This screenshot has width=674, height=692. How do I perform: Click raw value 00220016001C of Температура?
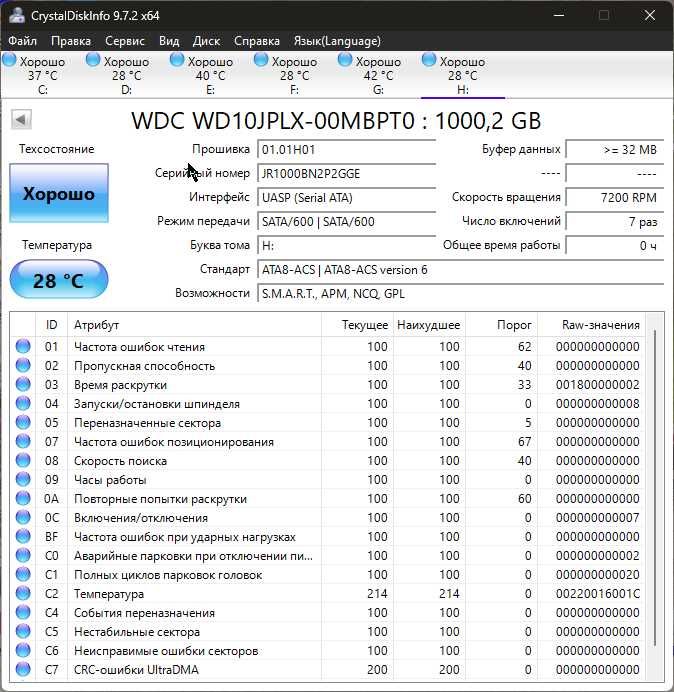click(x=598, y=594)
